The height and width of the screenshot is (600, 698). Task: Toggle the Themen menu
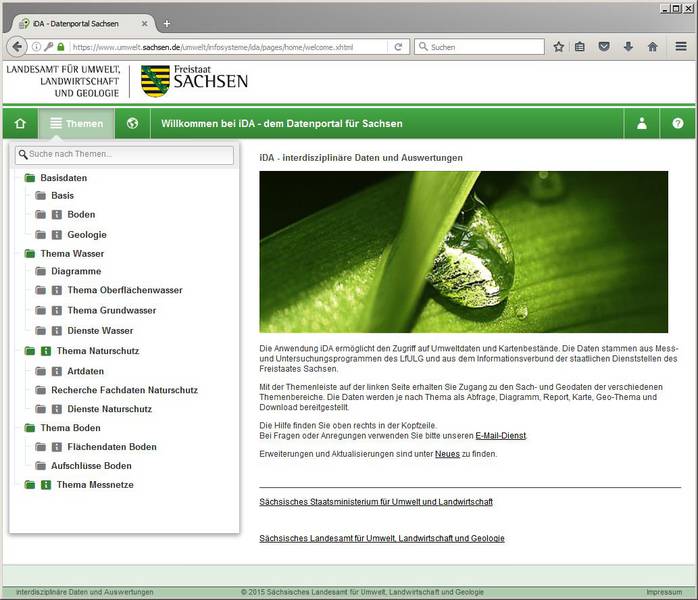click(x=76, y=124)
